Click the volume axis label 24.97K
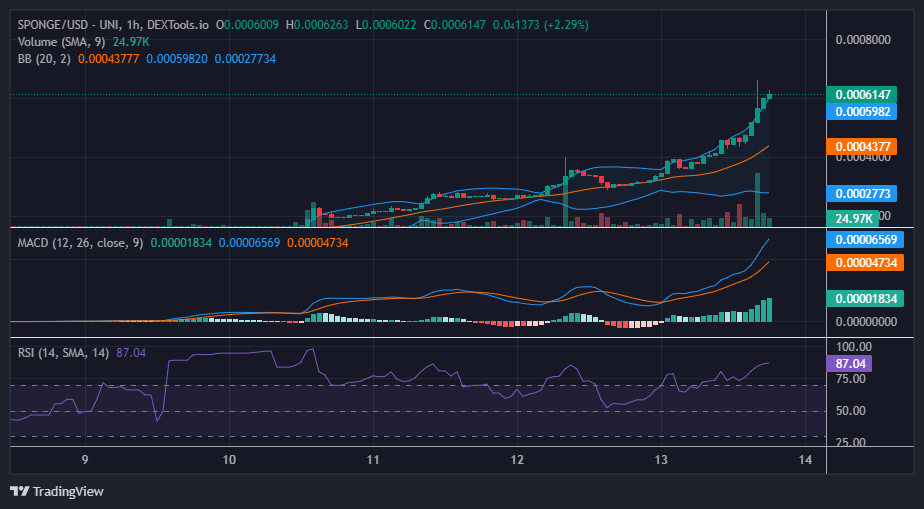The image size is (924, 509). (x=852, y=218)
